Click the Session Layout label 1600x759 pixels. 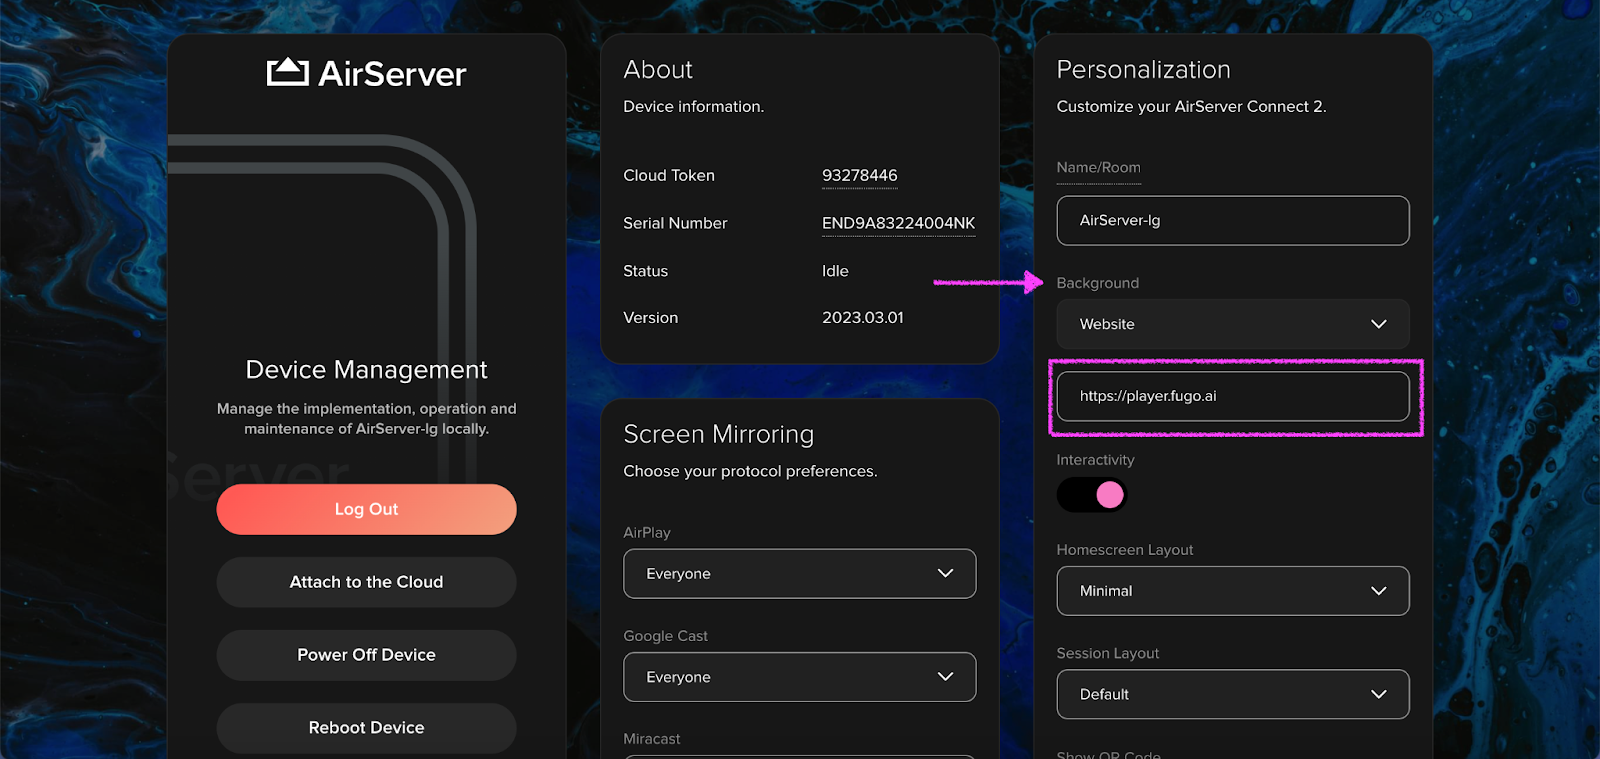point(1108,653)
